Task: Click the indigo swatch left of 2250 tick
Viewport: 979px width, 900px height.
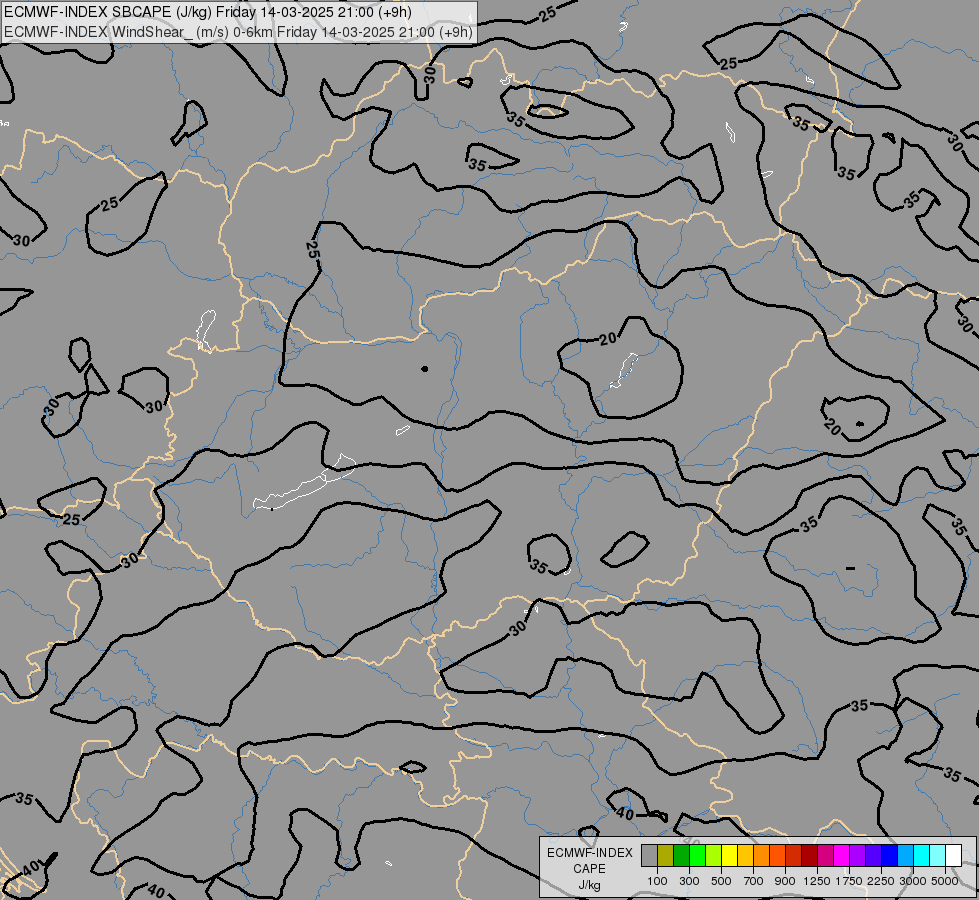Action: pyautogui.click(x=873, y=856)
